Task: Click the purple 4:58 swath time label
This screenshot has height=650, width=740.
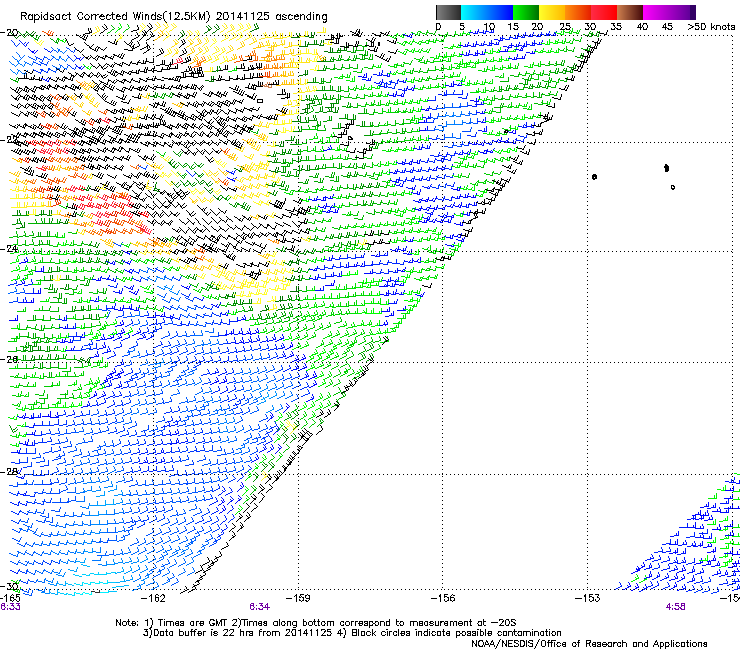Action: point(675,607)
